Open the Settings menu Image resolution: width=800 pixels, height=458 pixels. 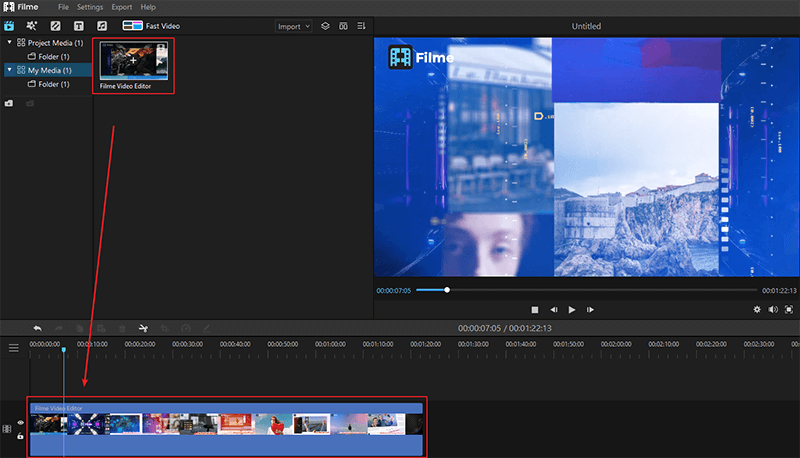click(x=90, y=7)
